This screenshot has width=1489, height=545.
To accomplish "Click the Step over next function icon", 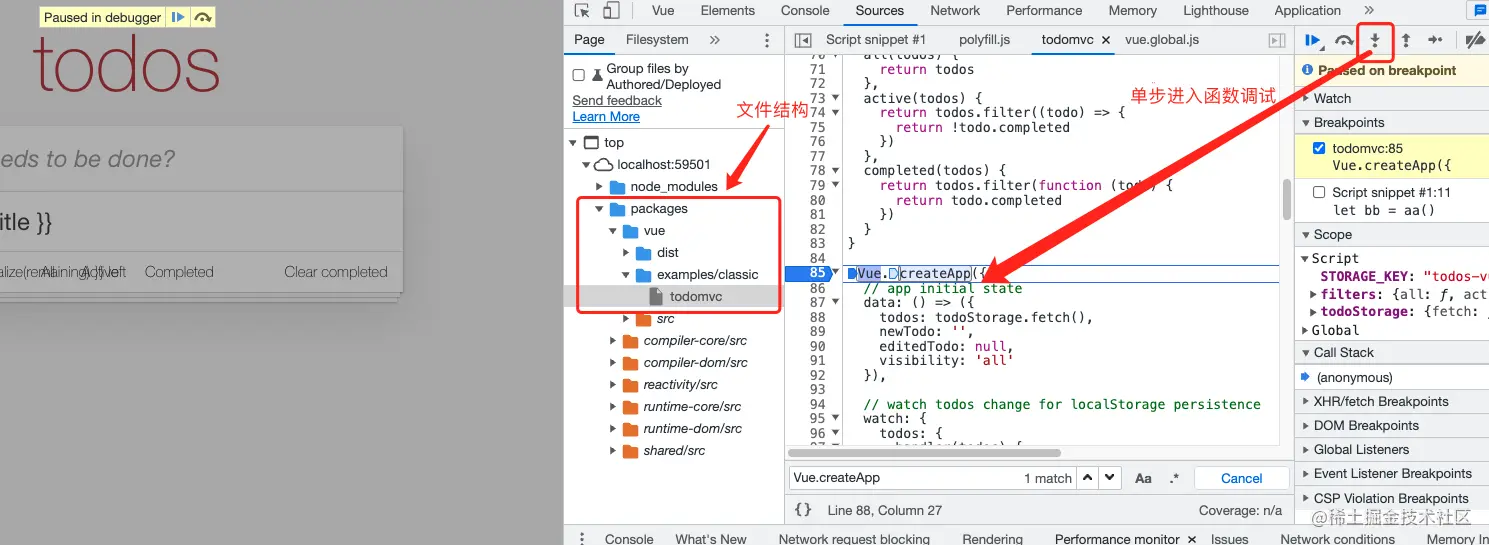I will 1344,40.
